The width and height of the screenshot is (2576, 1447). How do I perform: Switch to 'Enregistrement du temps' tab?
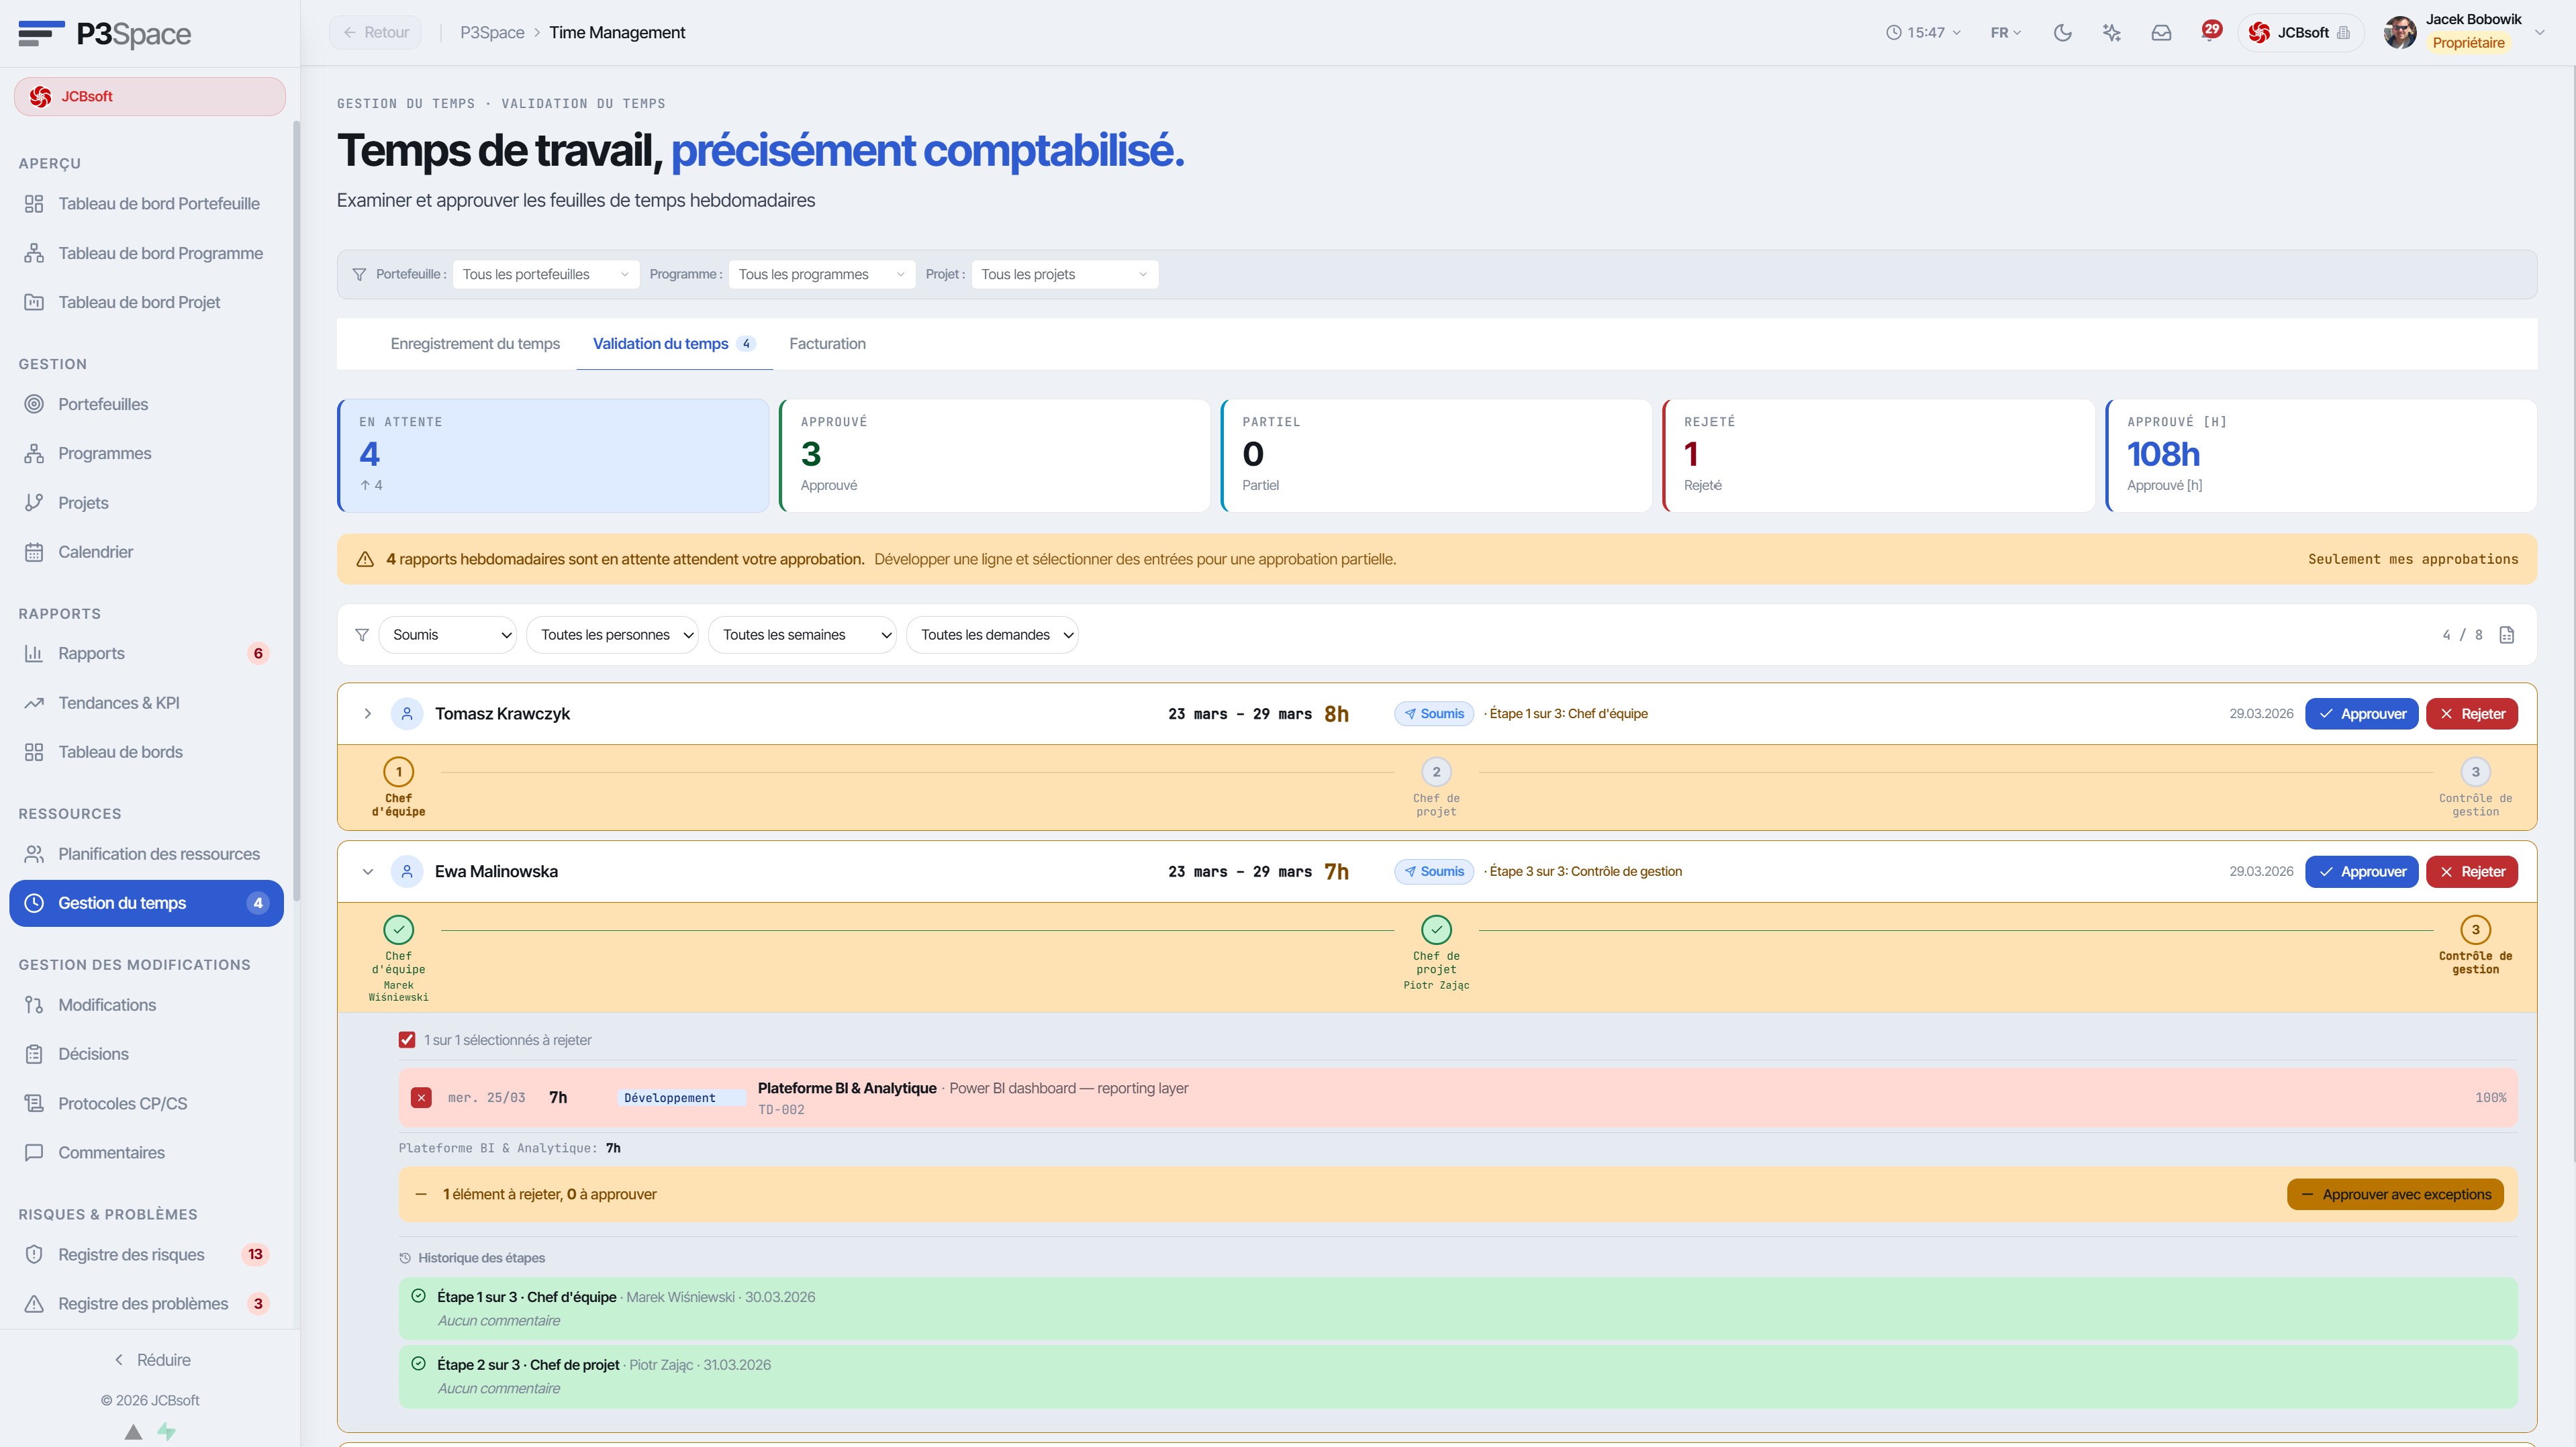click(x=475, y=344)
